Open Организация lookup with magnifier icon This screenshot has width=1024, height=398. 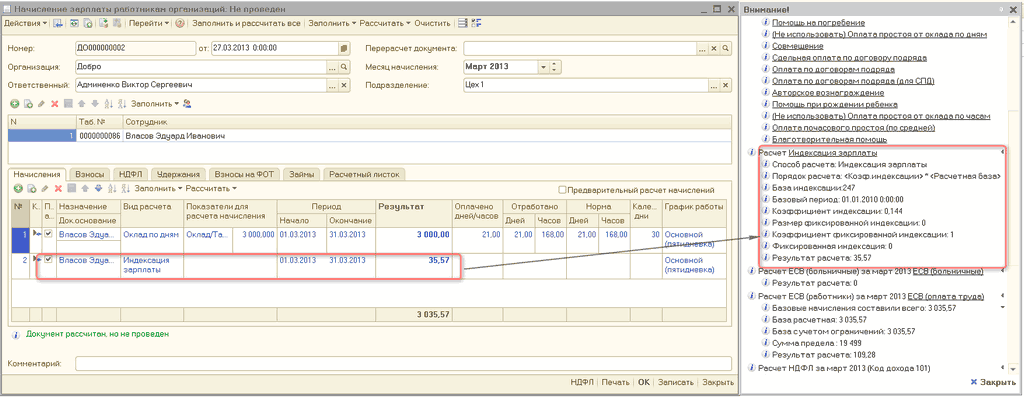[344, 67]
